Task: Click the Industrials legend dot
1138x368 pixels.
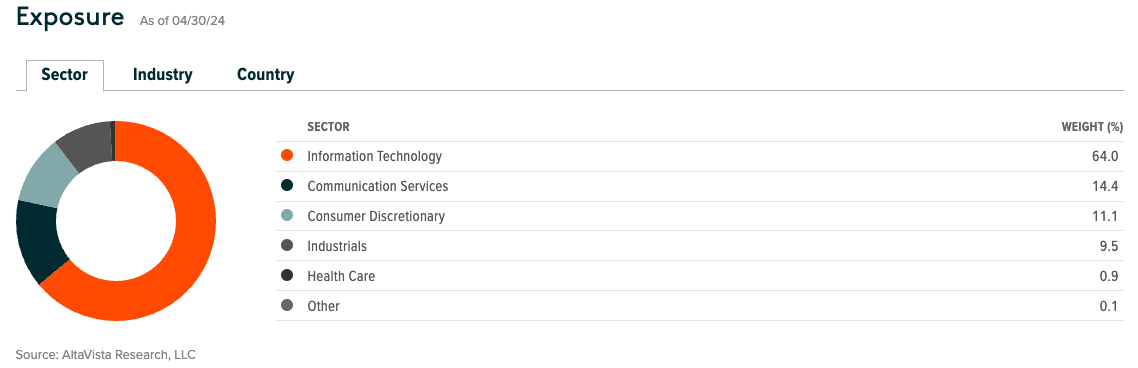Action: (287, 246)
